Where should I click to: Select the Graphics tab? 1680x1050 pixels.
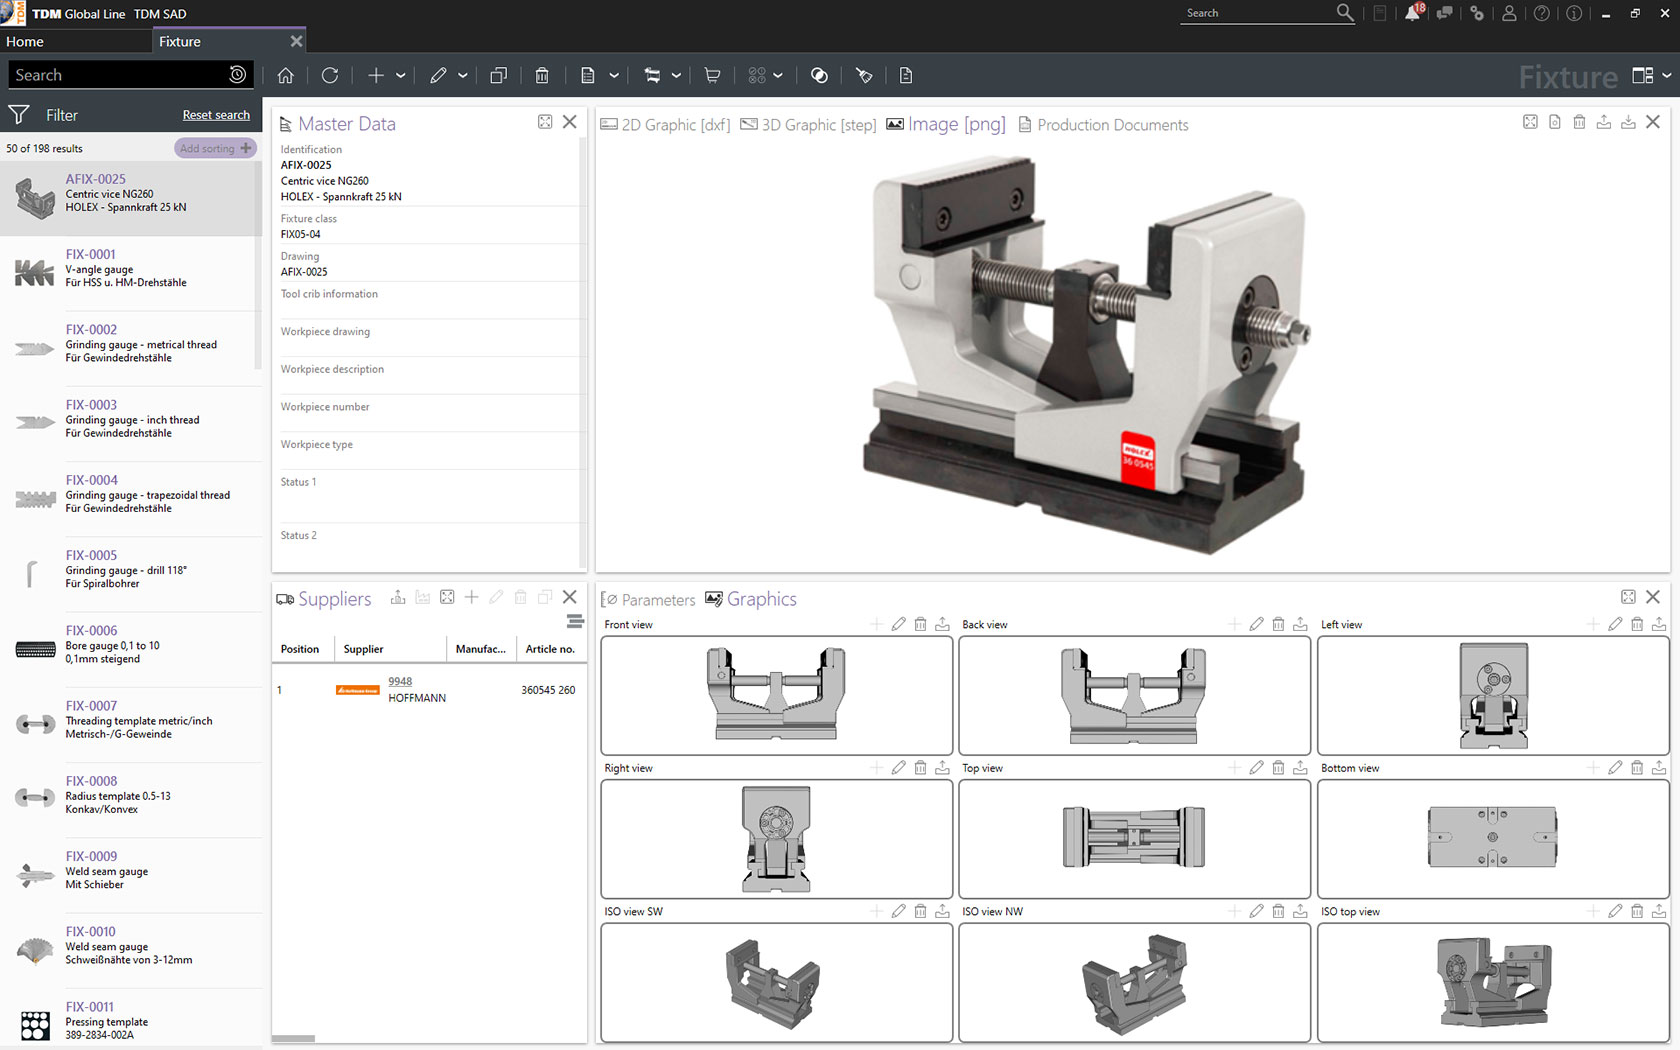click(751, 599)
